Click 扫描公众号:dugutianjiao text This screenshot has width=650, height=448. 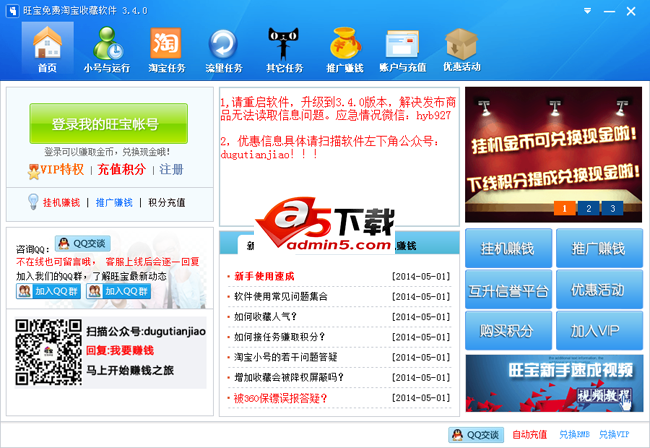(146, 332)
